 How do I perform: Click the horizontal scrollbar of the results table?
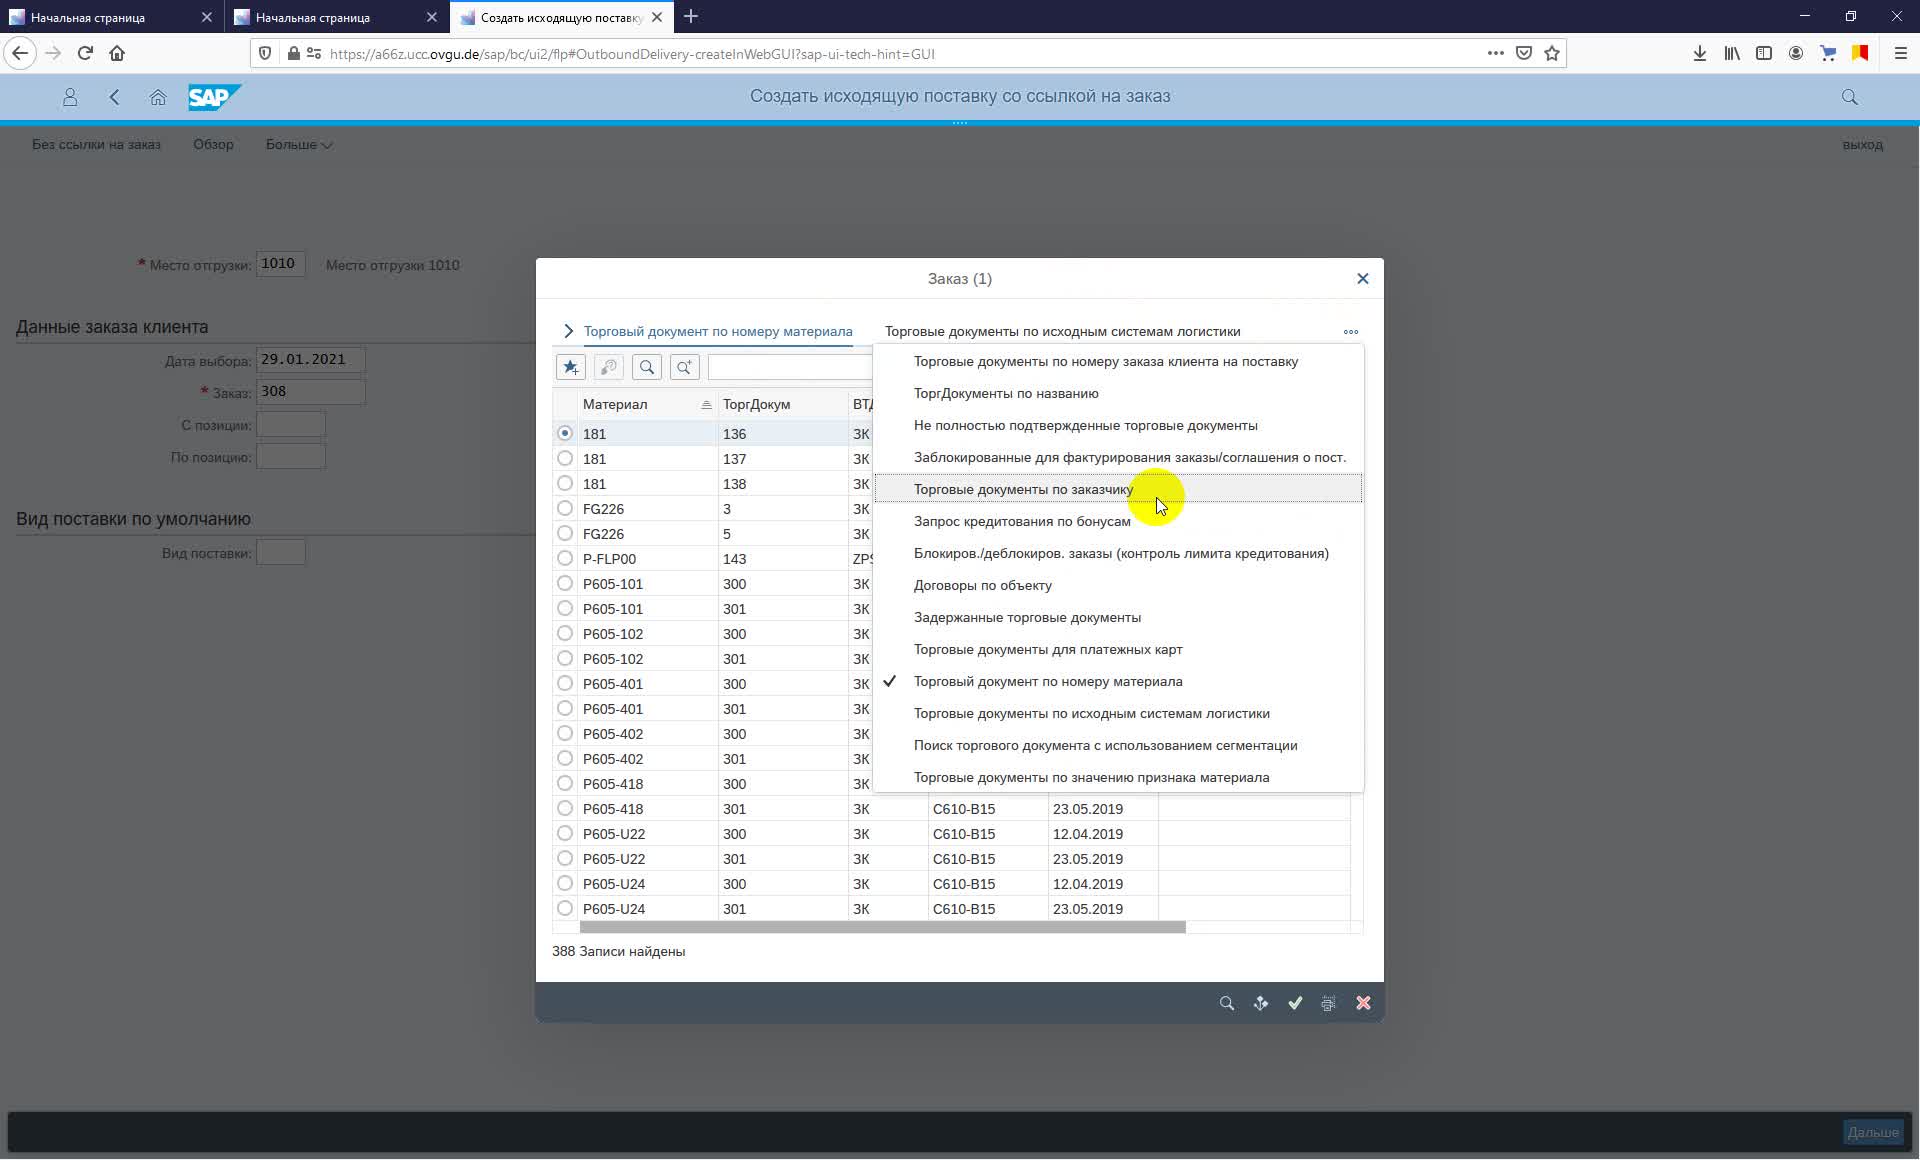(882, 927)
